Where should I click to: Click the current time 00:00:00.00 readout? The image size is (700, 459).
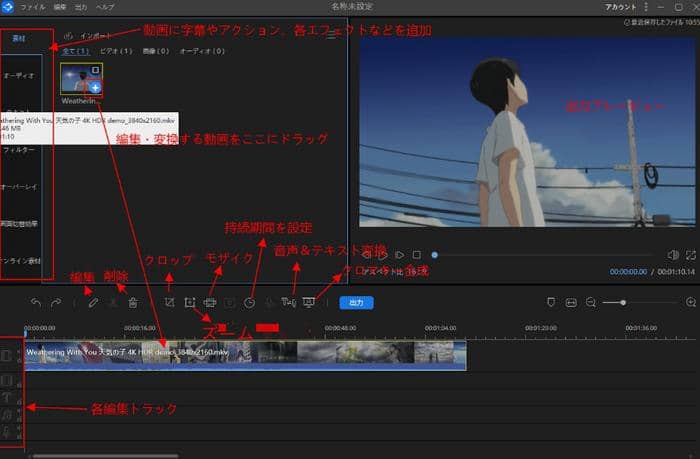pyautogui.click(x=628, y=271)
